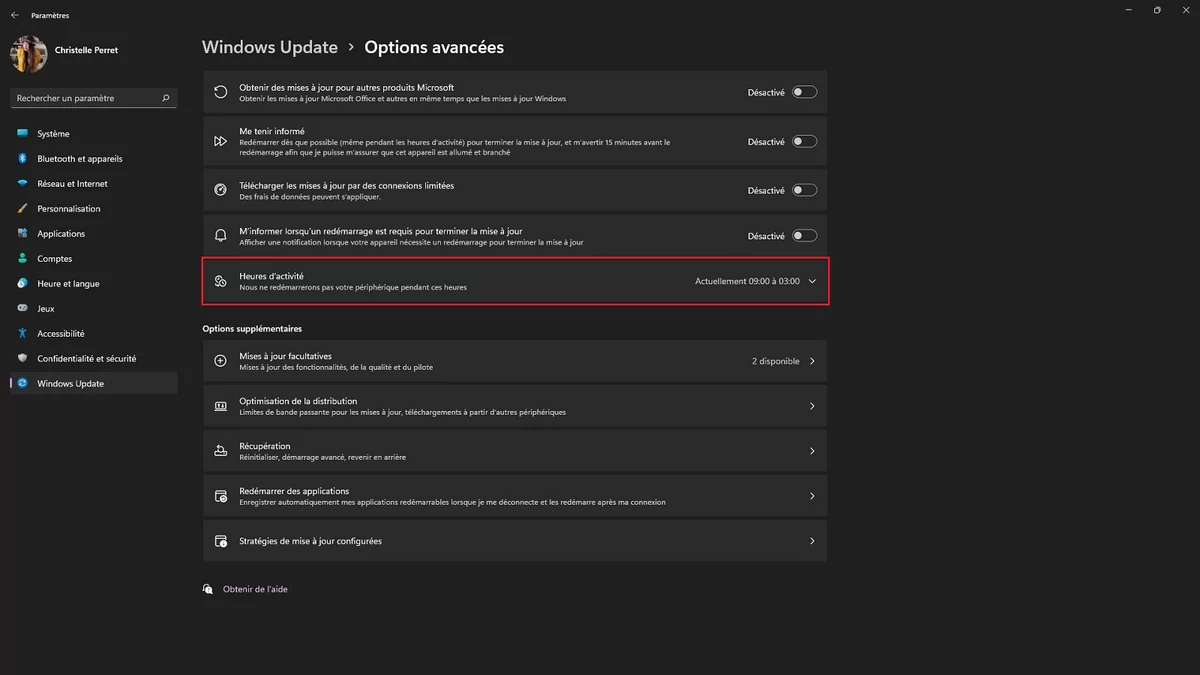Click the help icon beside 'Obtenir de l'aide'
1200x675 pixels.
[208, 589]
